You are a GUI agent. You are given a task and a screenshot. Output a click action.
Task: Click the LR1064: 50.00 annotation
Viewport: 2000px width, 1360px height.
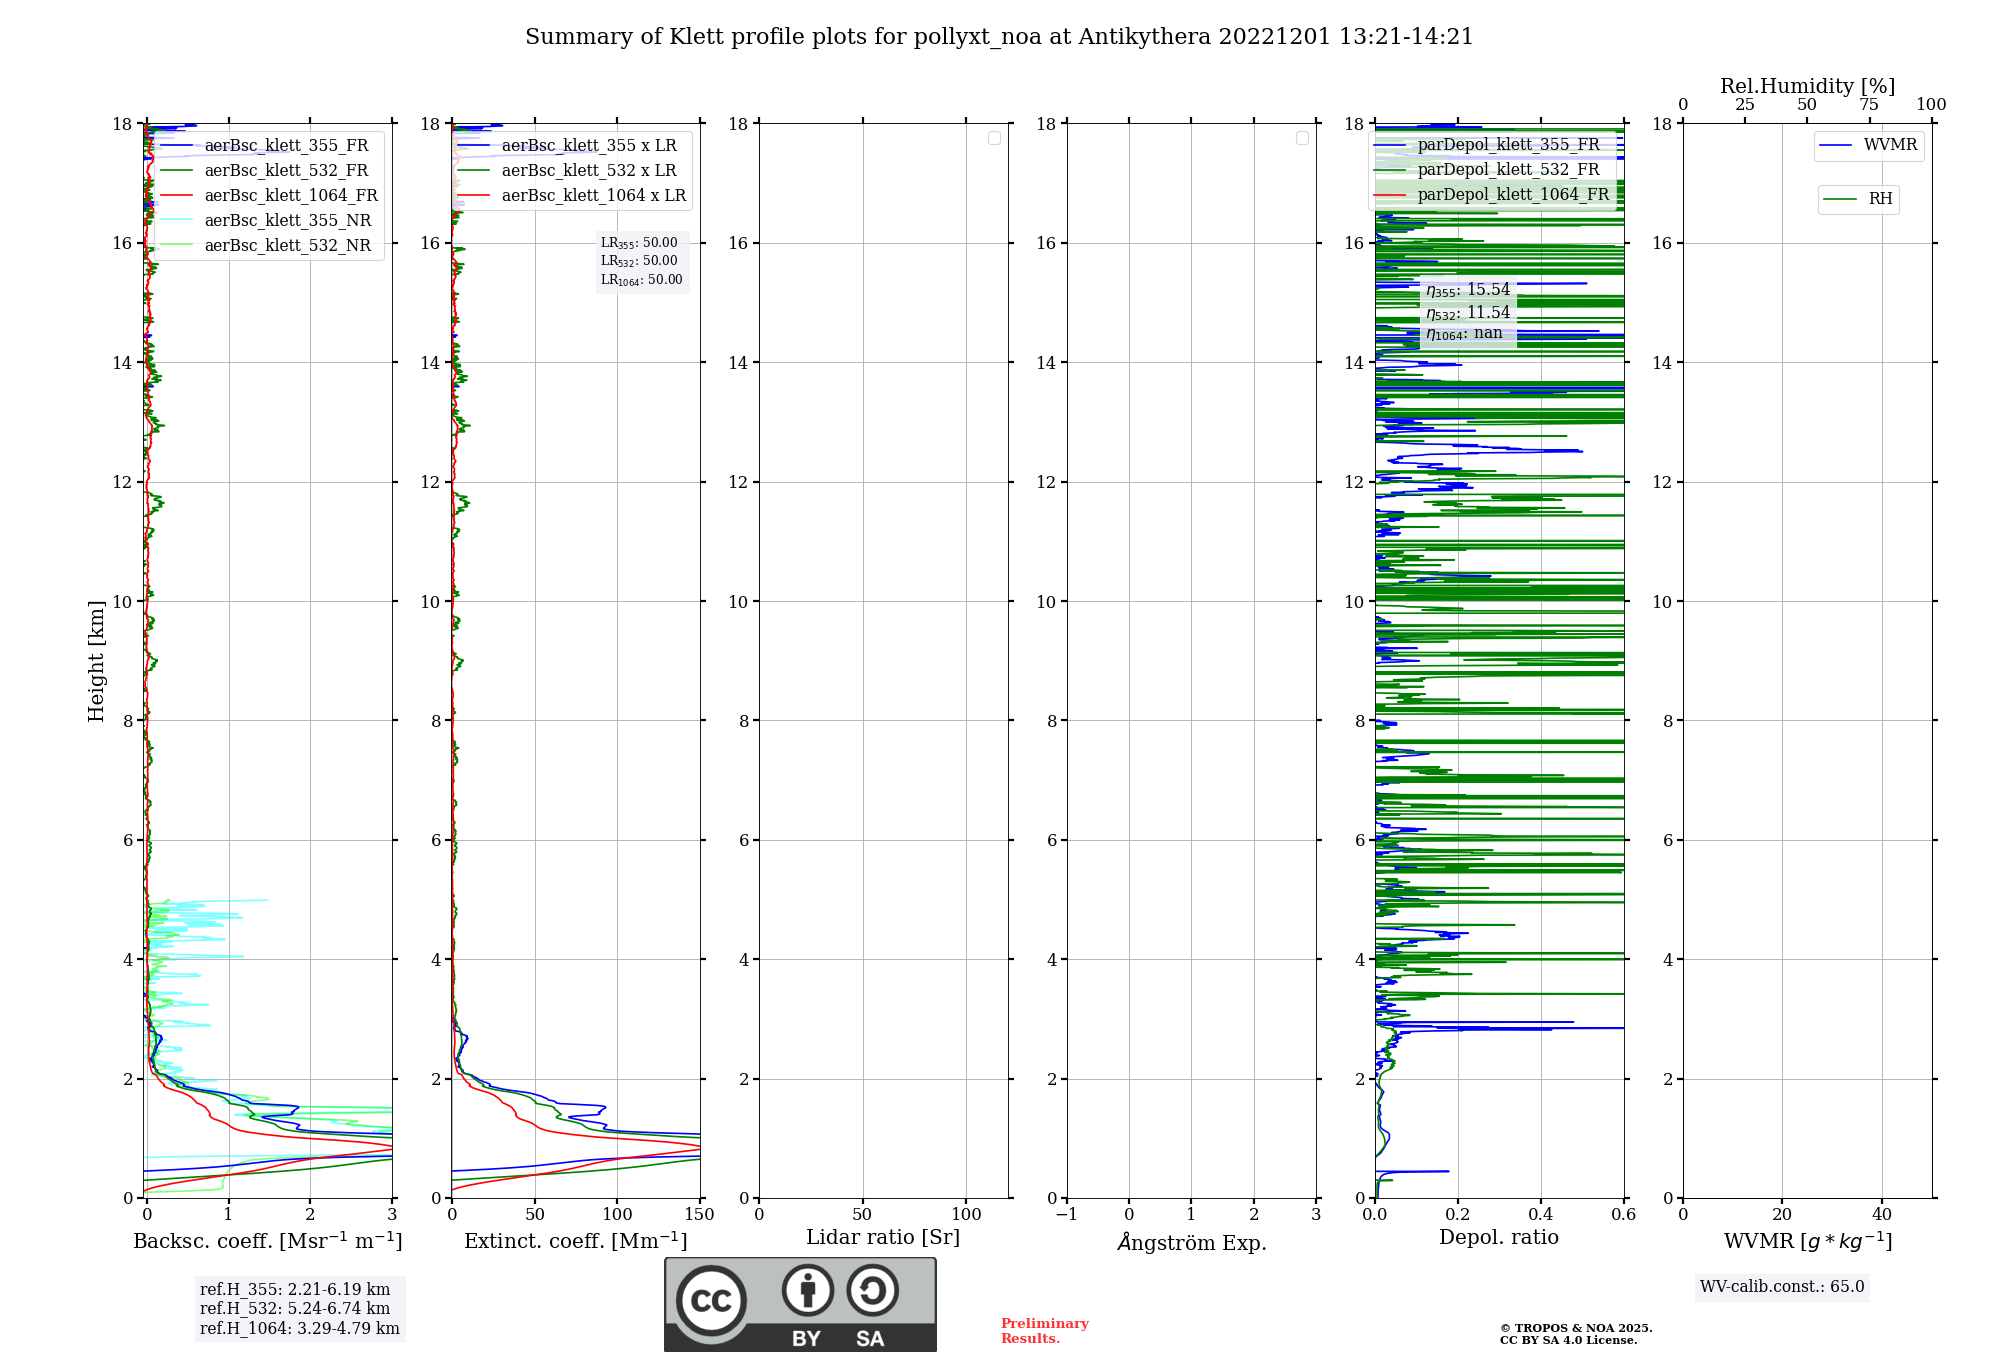[x=642, y=280]
